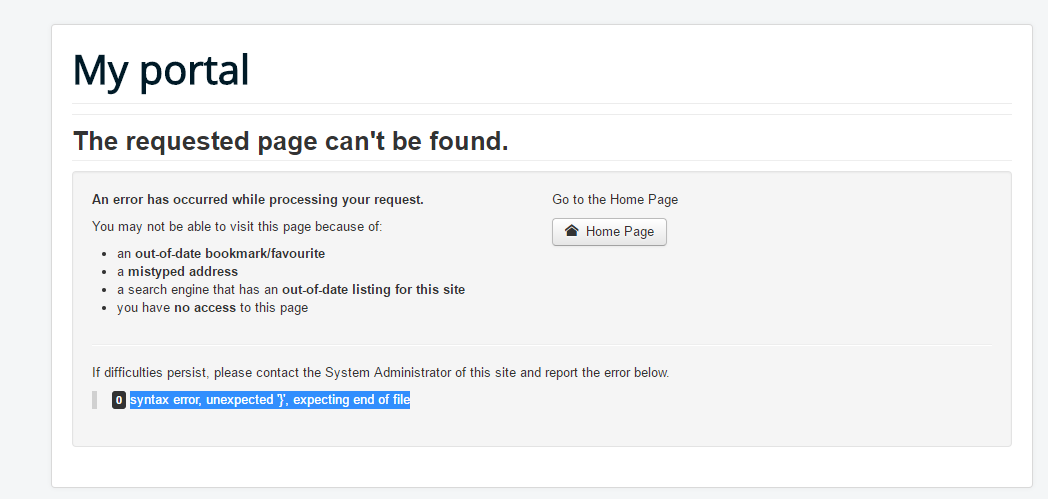Click the "My portal" site title
Image resolution: width=1048 pixels, height=499 pixels.
(x=160, y=69)
